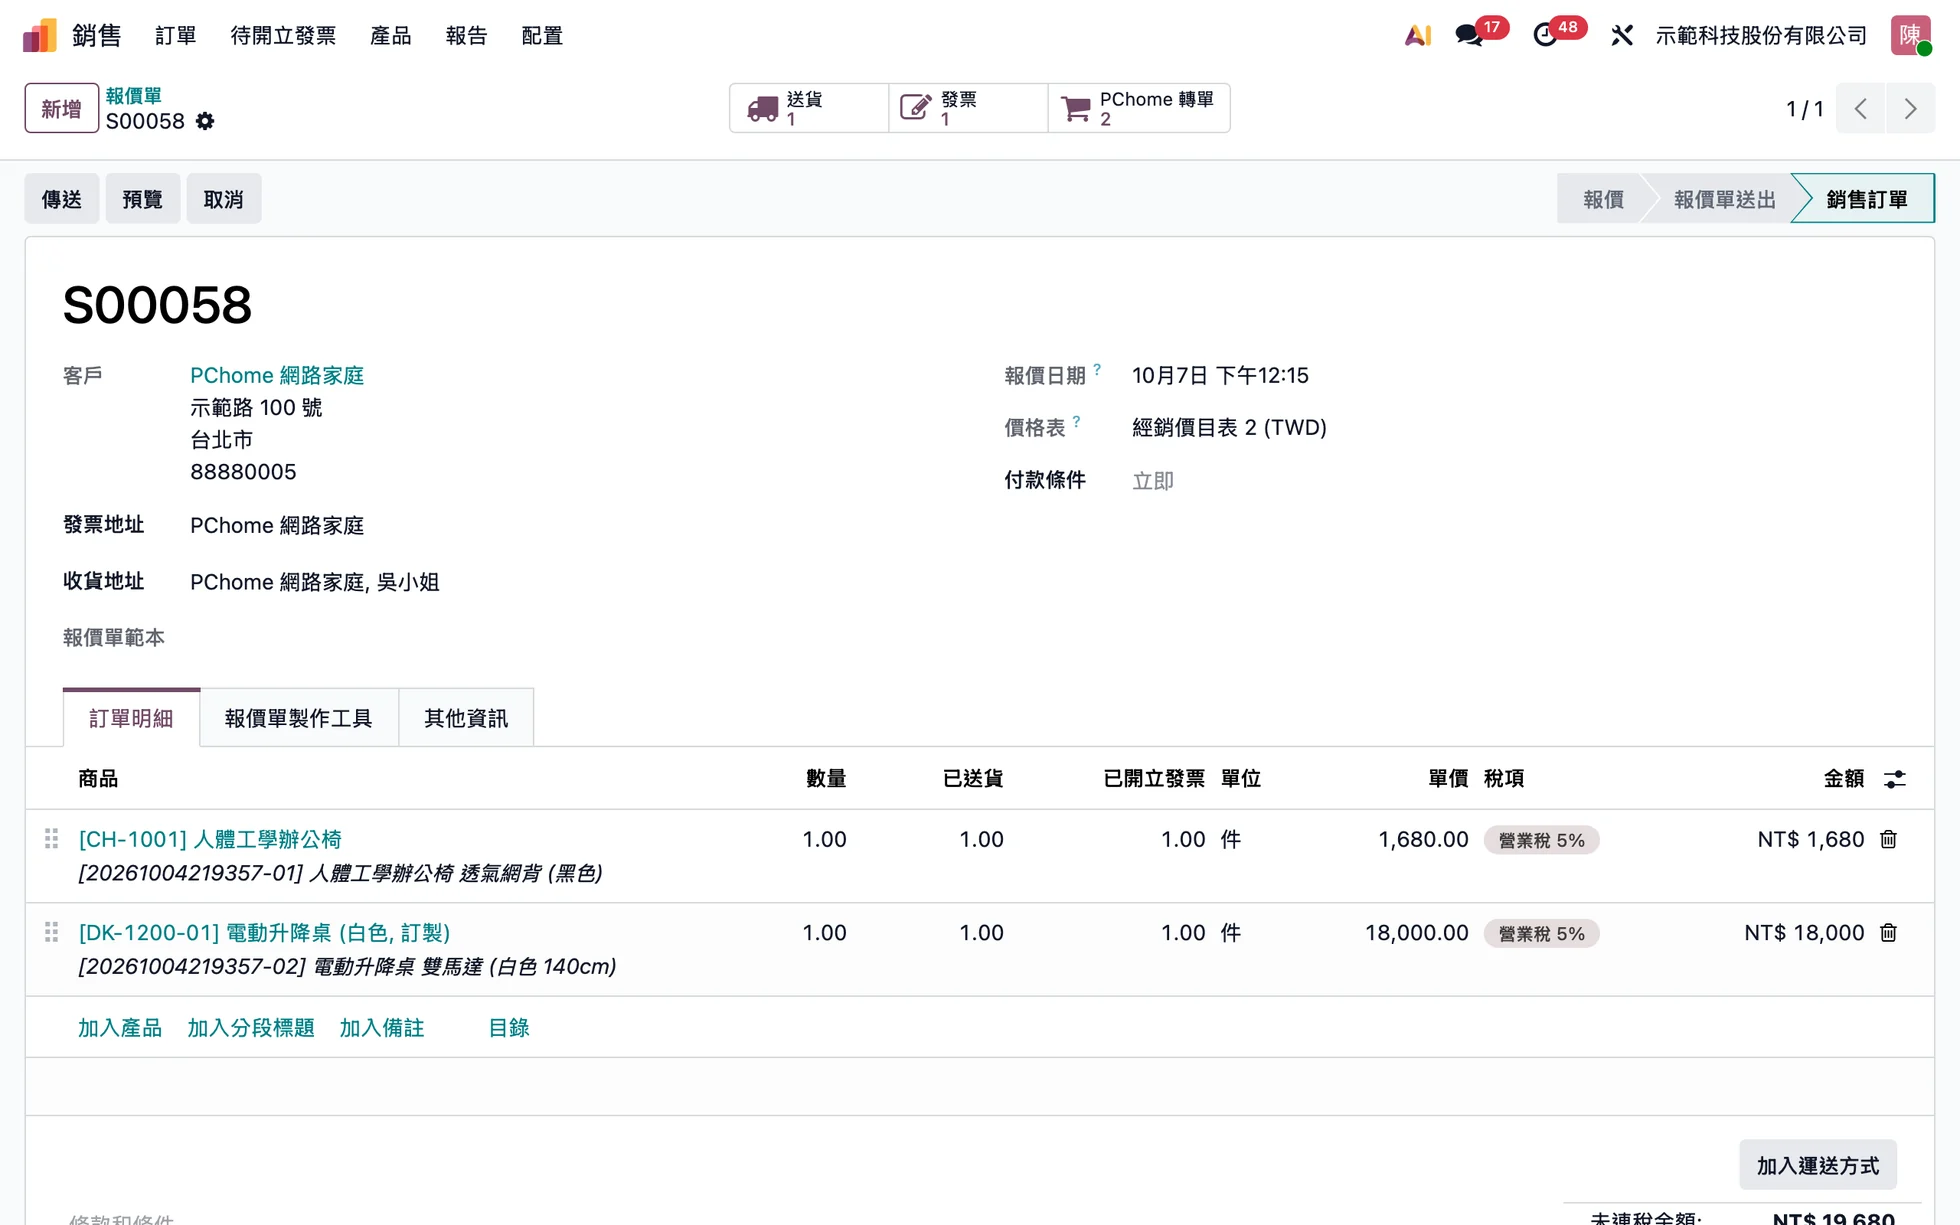Open the column settings icon beside 金額
The height and width of the screenshot is (1225, 1960).
[x=1895, y=779]
